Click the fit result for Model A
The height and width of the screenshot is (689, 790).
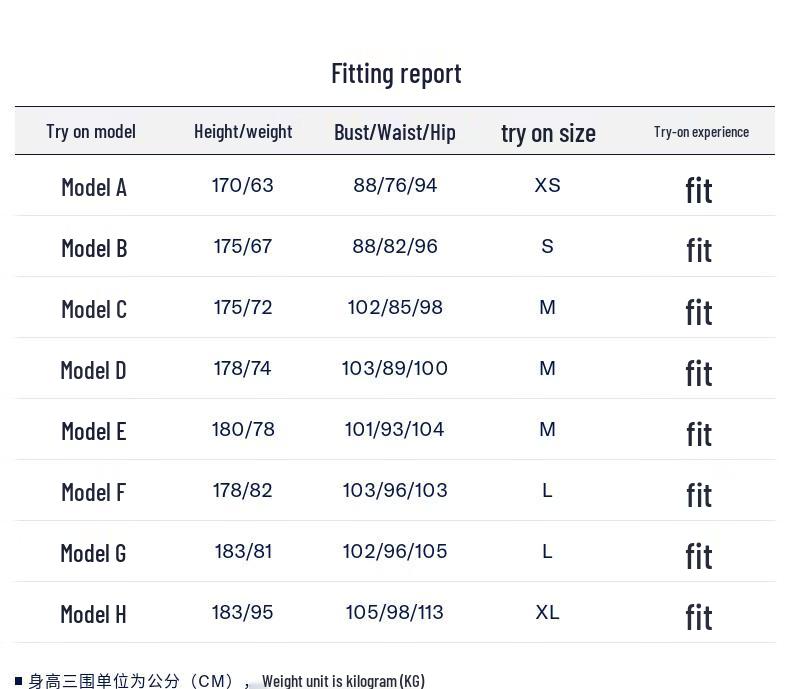coord(699,190)
